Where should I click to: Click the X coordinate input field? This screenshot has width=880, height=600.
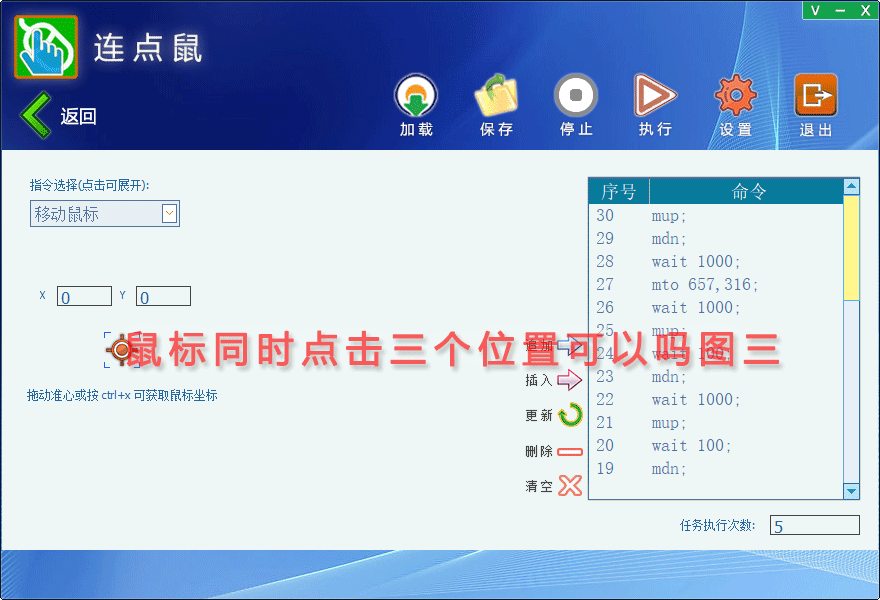pyautogui.click(x=84, y=296)
